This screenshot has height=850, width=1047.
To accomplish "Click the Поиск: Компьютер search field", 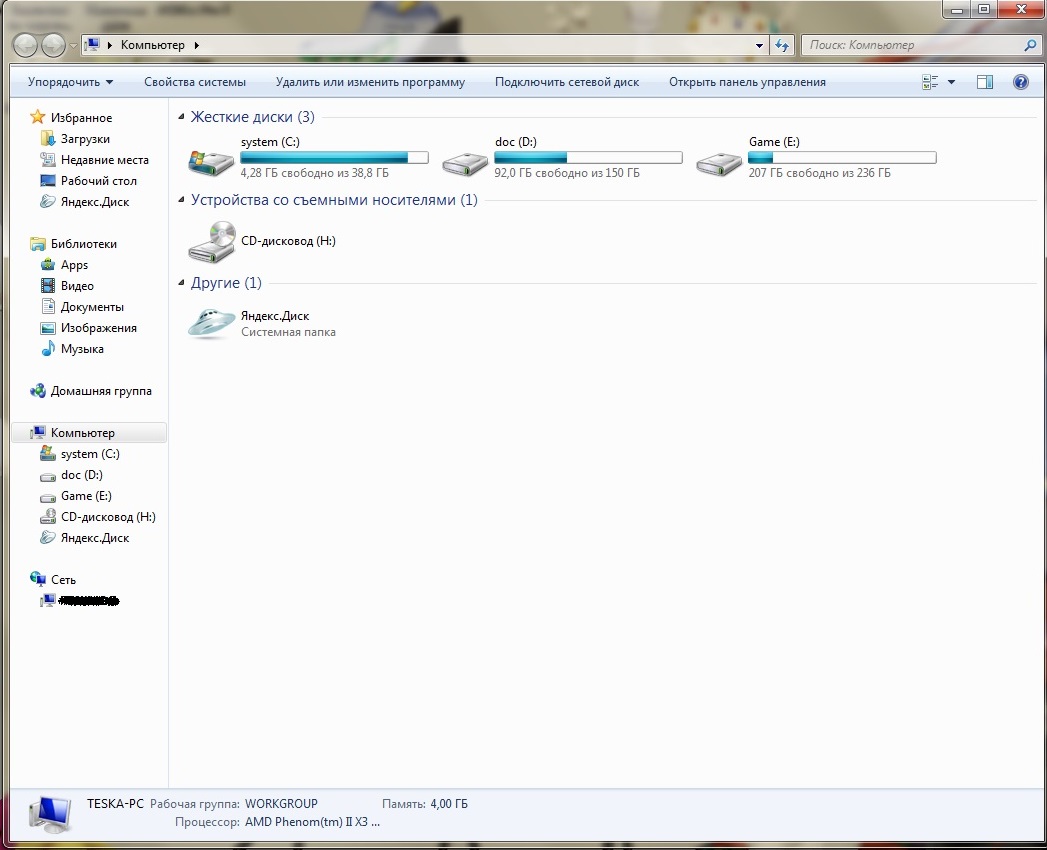I will click(x=910, y=45).
